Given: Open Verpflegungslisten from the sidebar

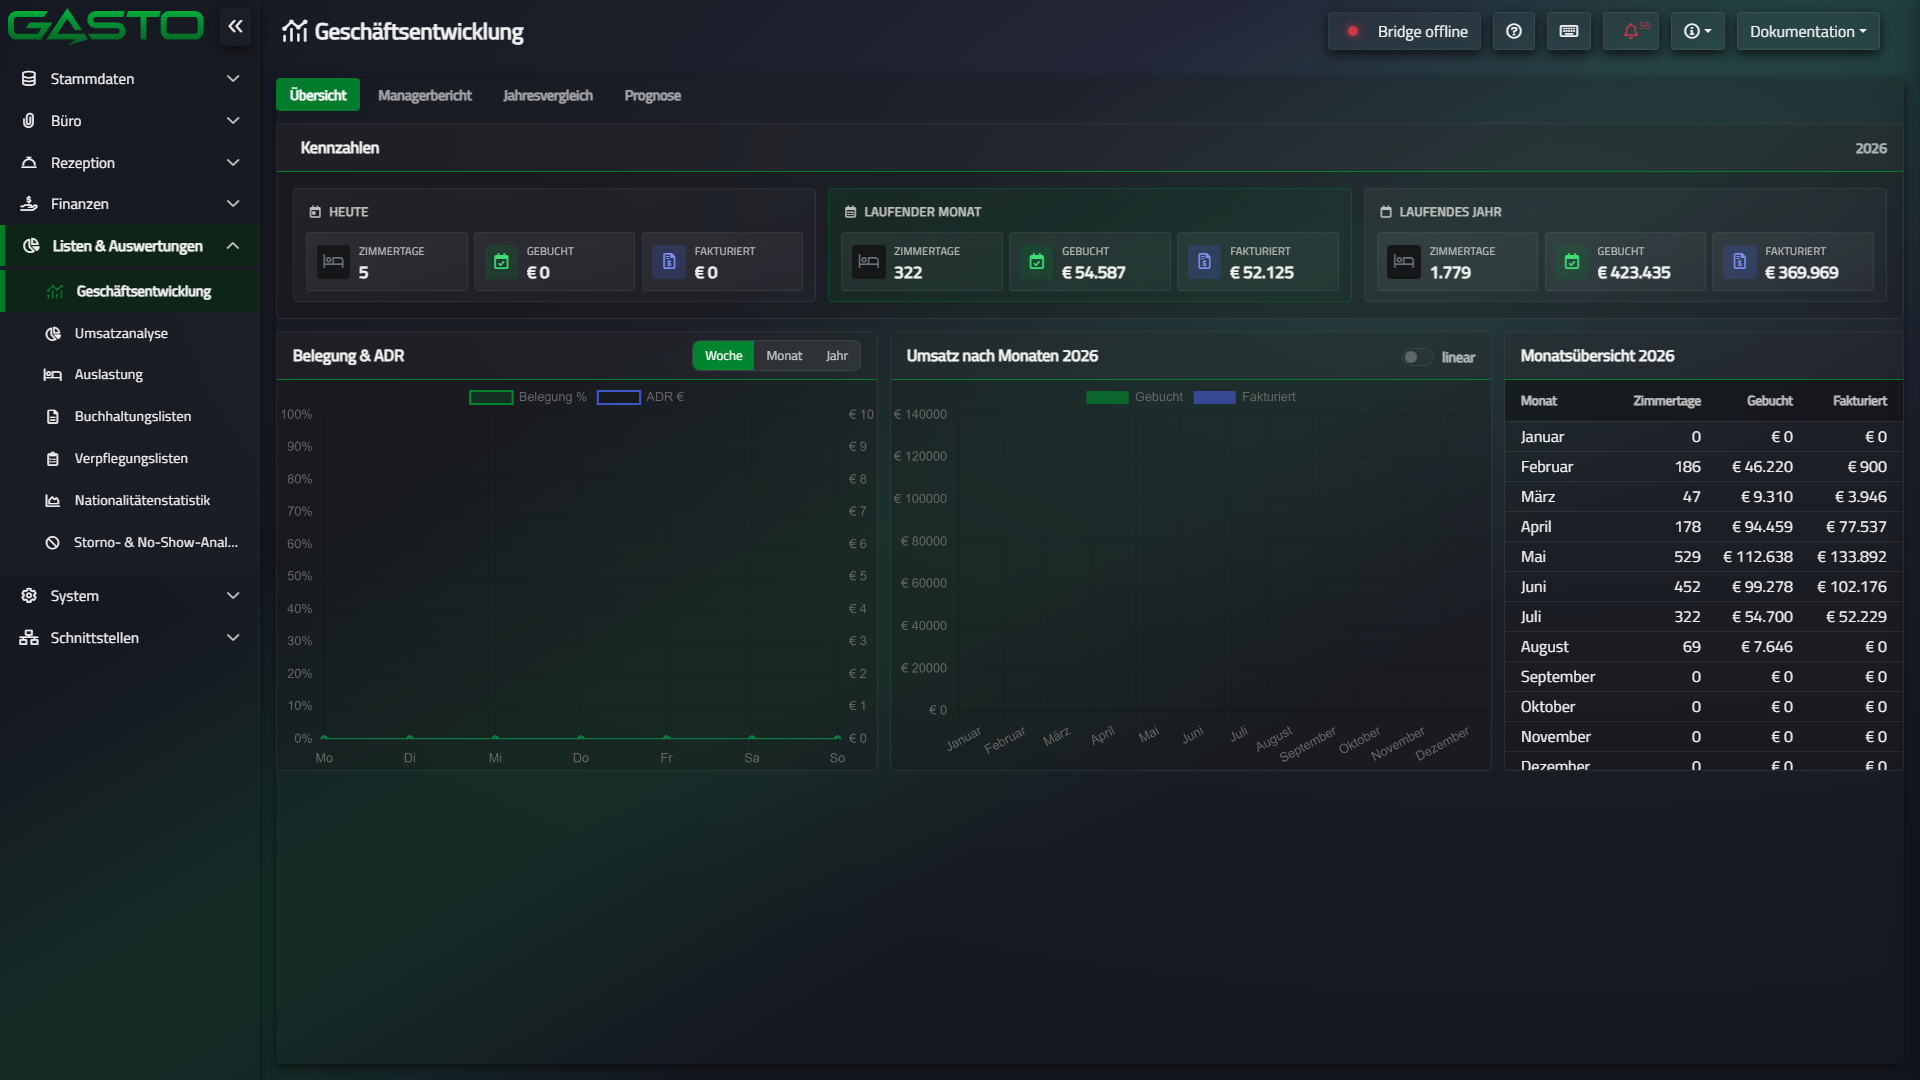Looking at the screenshot, I should click(130, 459).
